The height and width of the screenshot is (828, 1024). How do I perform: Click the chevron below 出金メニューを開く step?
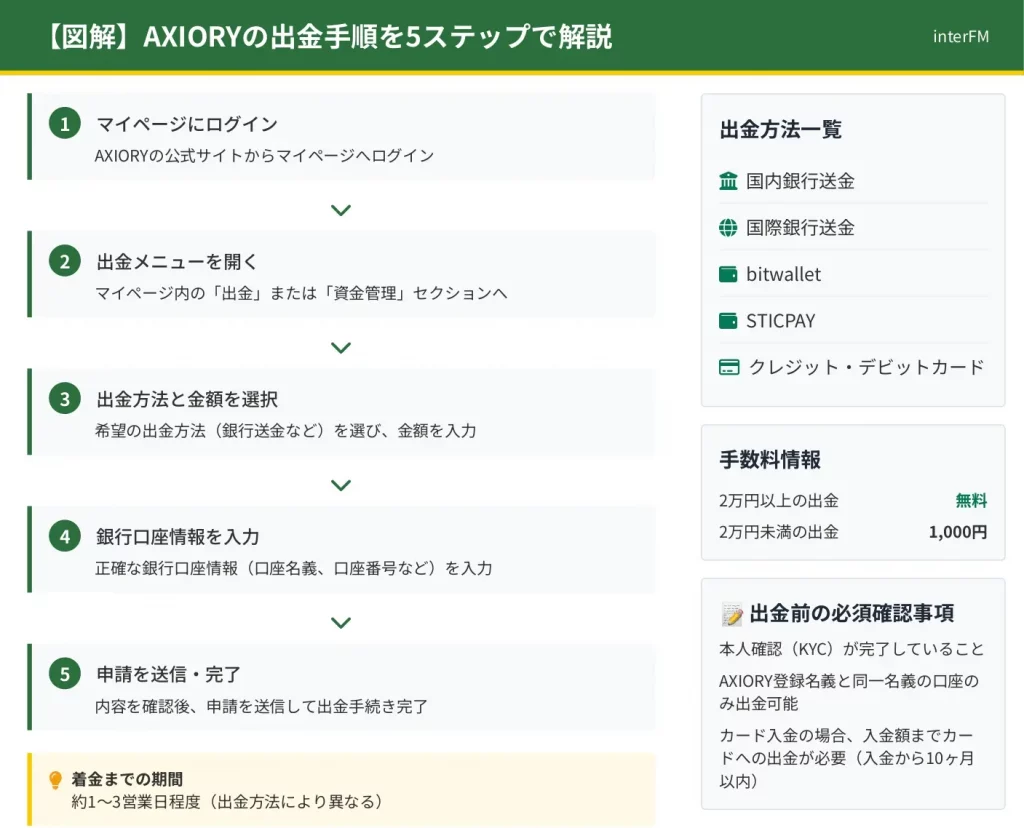(x=341, y=348)
